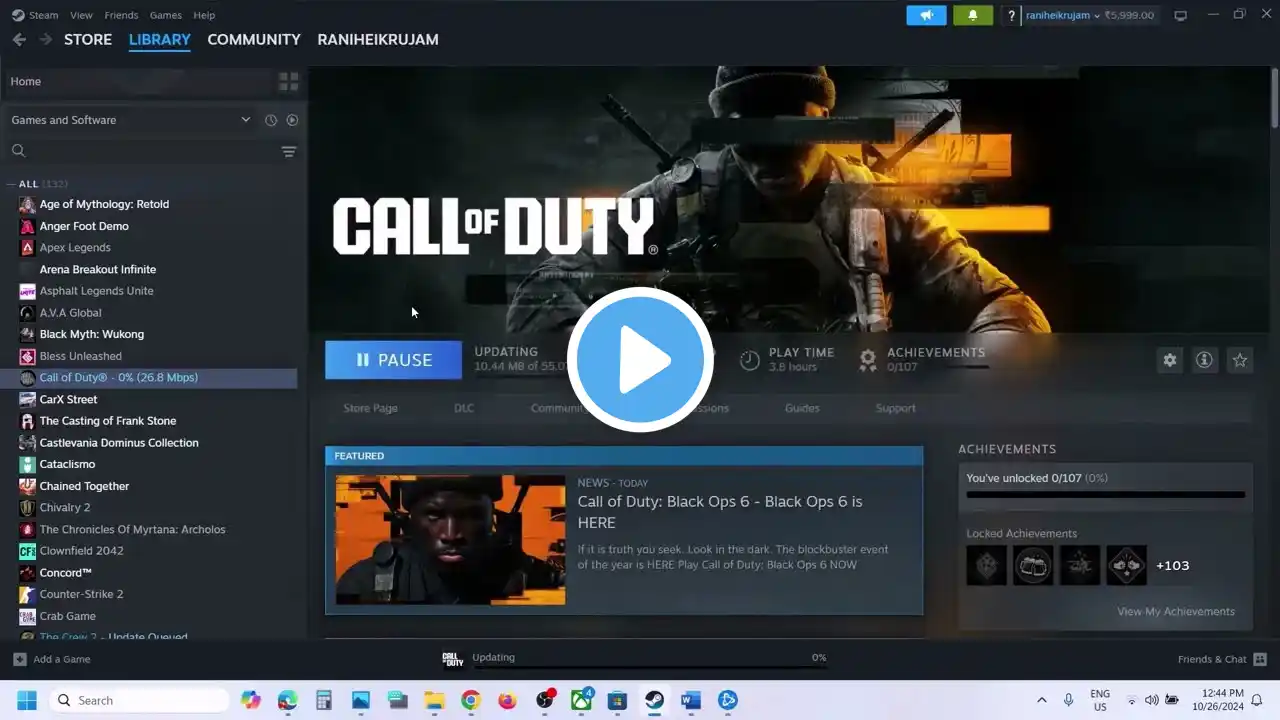
Task: Select Counter-Strike 2 in library
Action: [82, 594]
